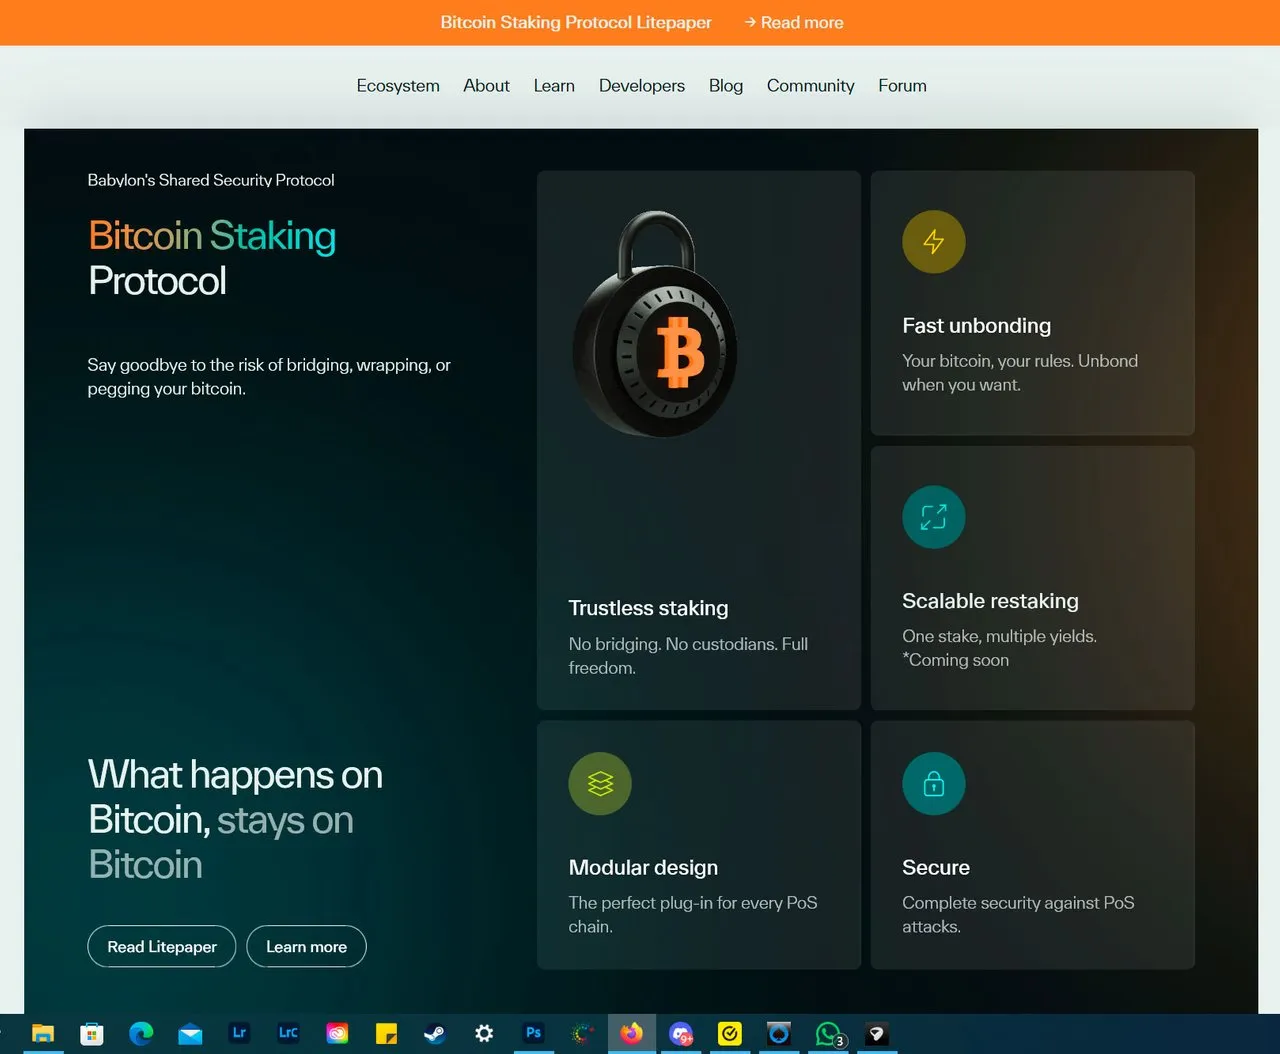This screenshot has height=1054, width=1280.
Task: Click the Secure padlock circle icon
Action: (933, 784)
